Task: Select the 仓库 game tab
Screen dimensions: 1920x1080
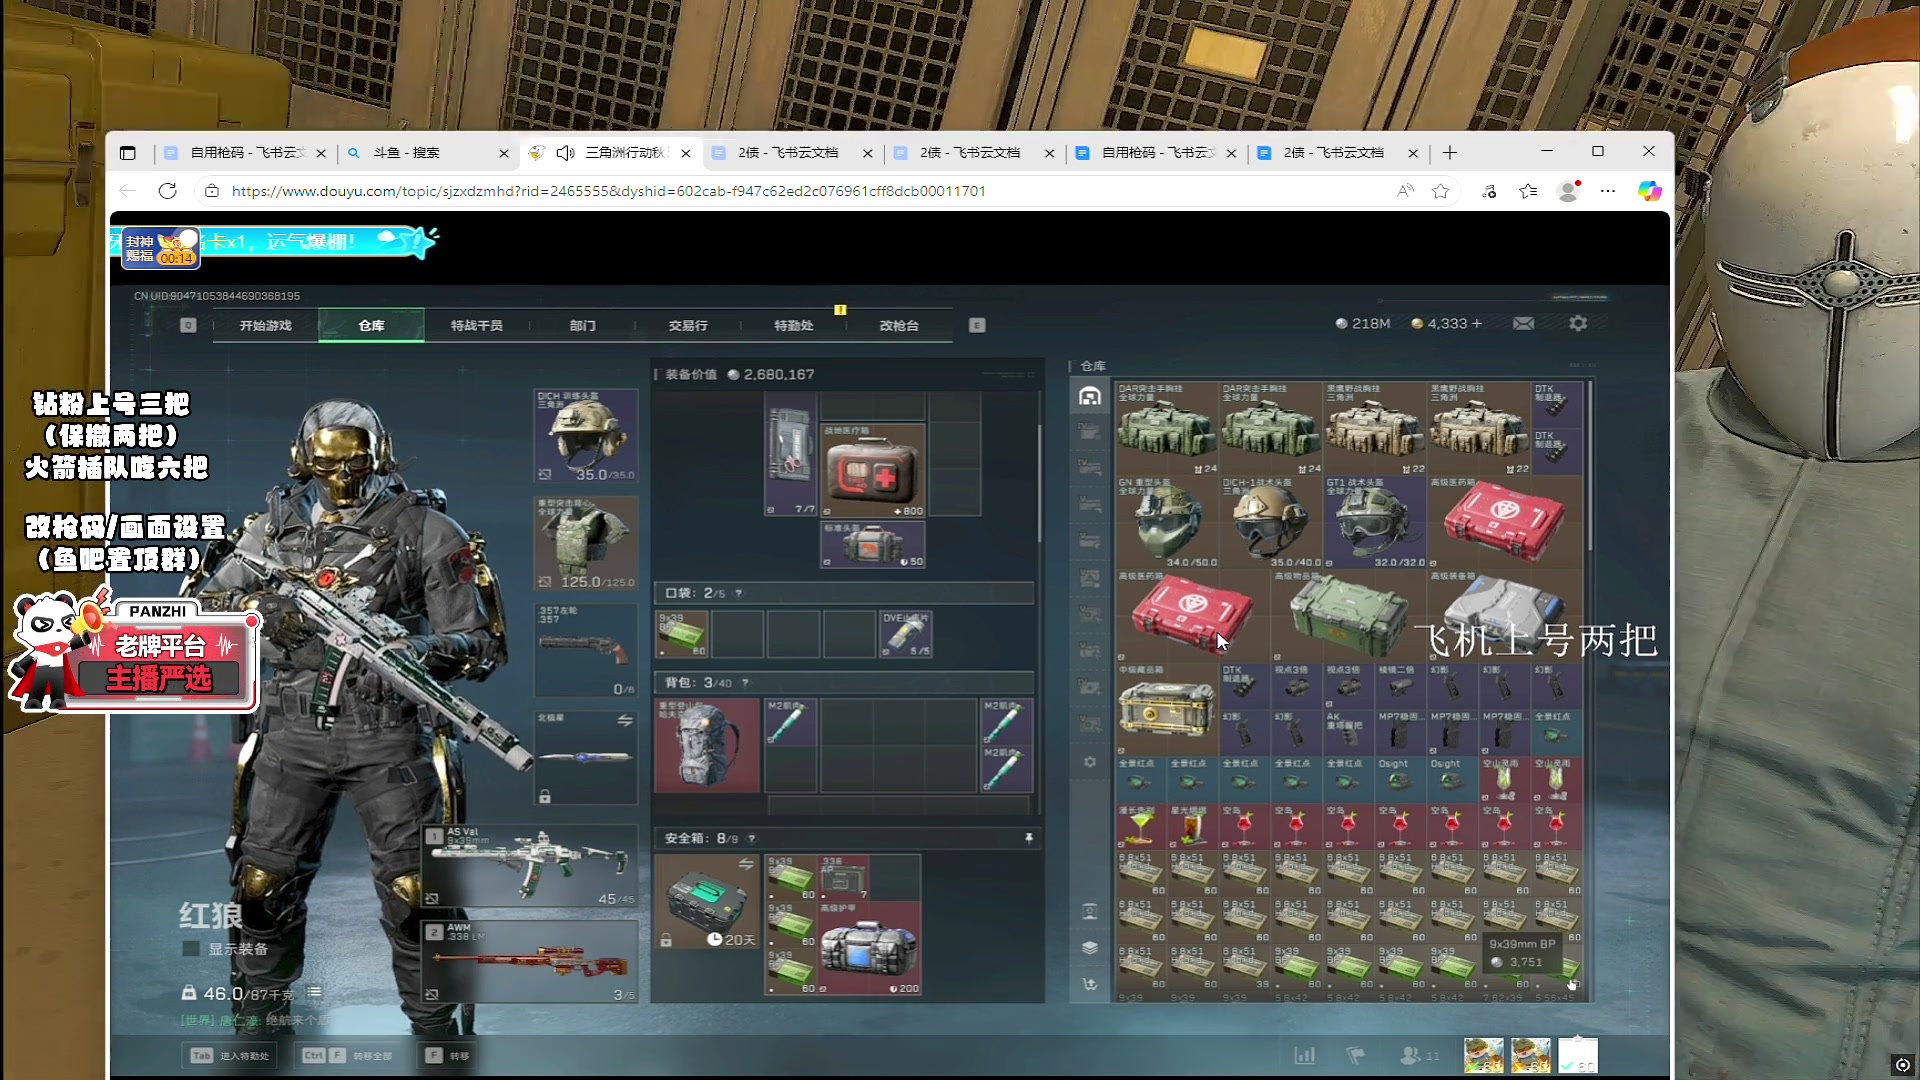Action: click(x=371, y=326)
